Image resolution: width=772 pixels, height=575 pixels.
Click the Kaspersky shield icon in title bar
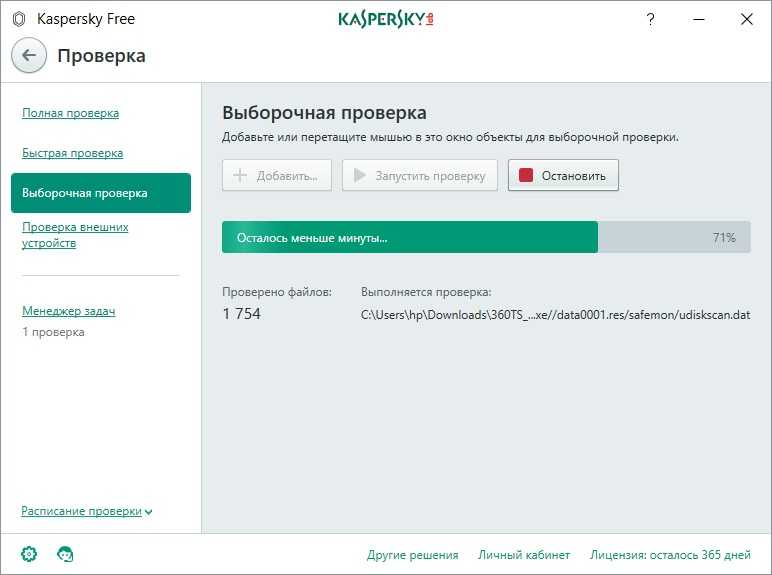point(19,19)
